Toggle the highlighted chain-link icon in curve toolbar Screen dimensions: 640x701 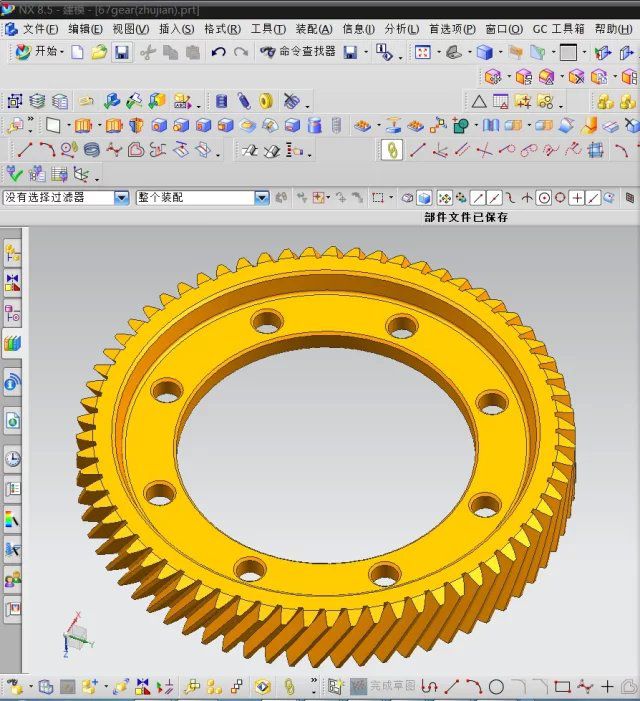(x=392, y=150)
